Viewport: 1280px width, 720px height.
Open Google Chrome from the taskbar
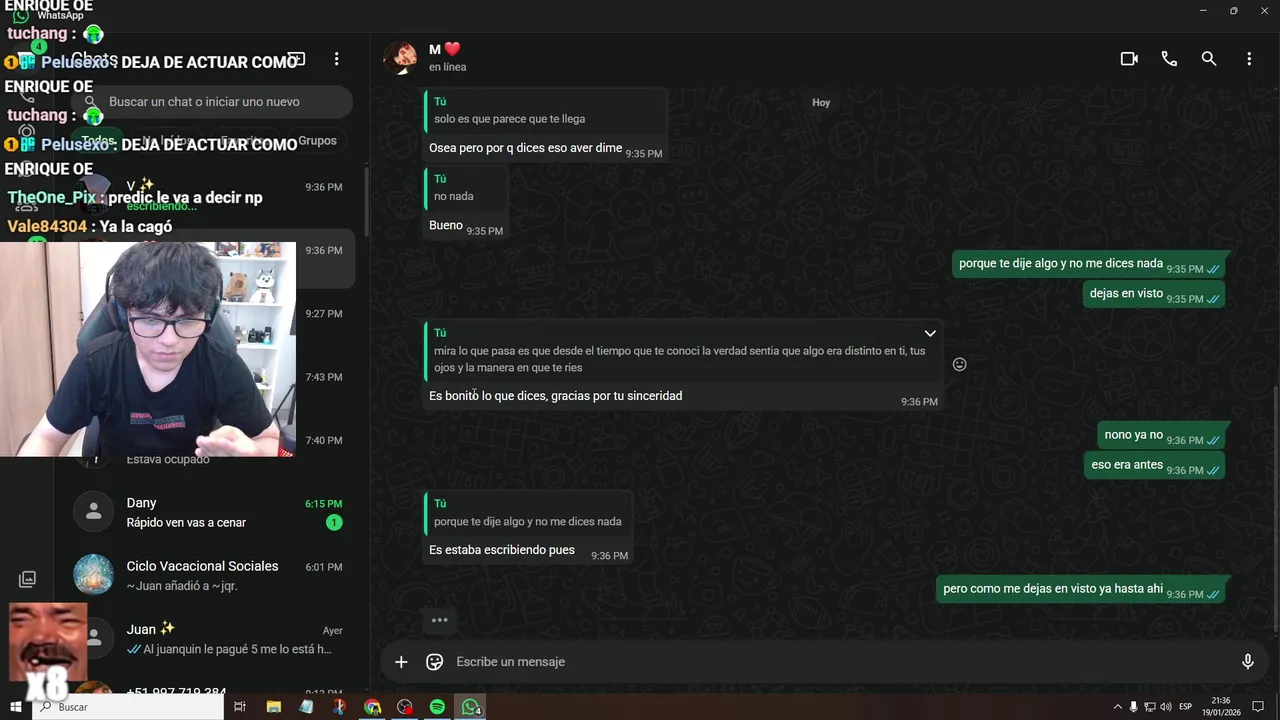372,707
